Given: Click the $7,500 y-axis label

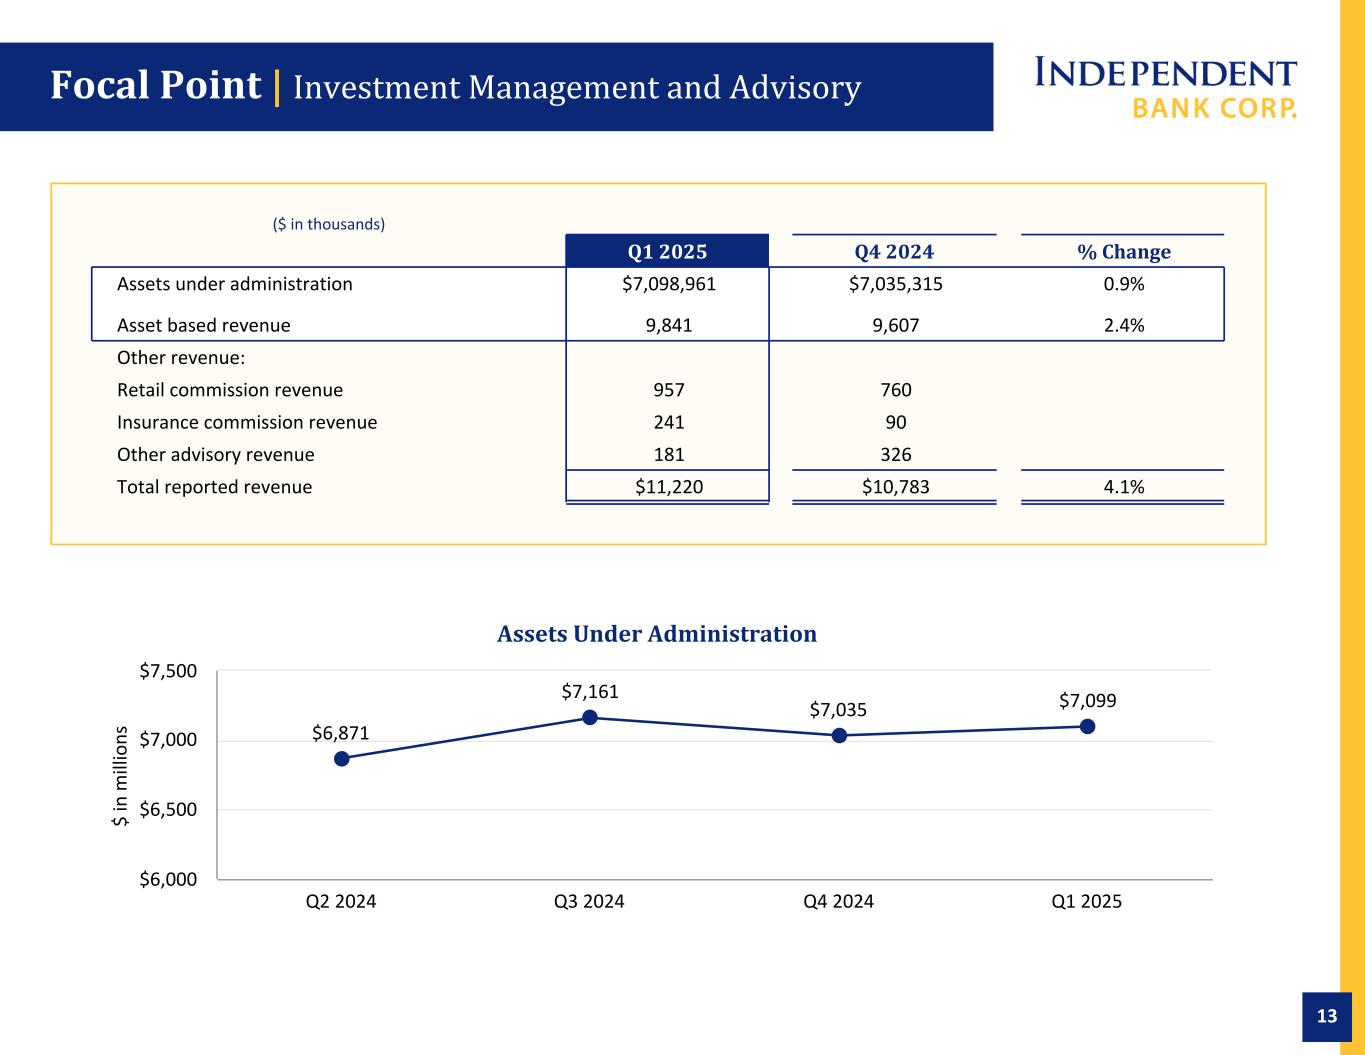Looking at the screenshot, I should [168, 670].
